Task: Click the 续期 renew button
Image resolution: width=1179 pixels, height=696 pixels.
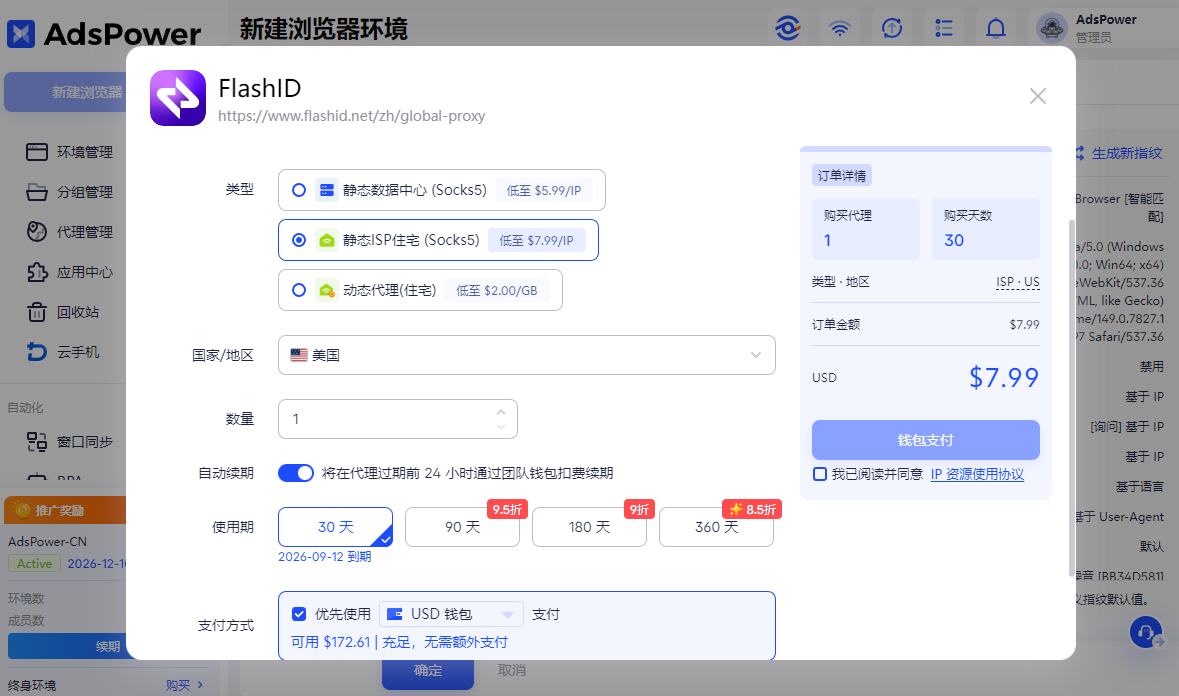Action: click(x=68, y=646)
